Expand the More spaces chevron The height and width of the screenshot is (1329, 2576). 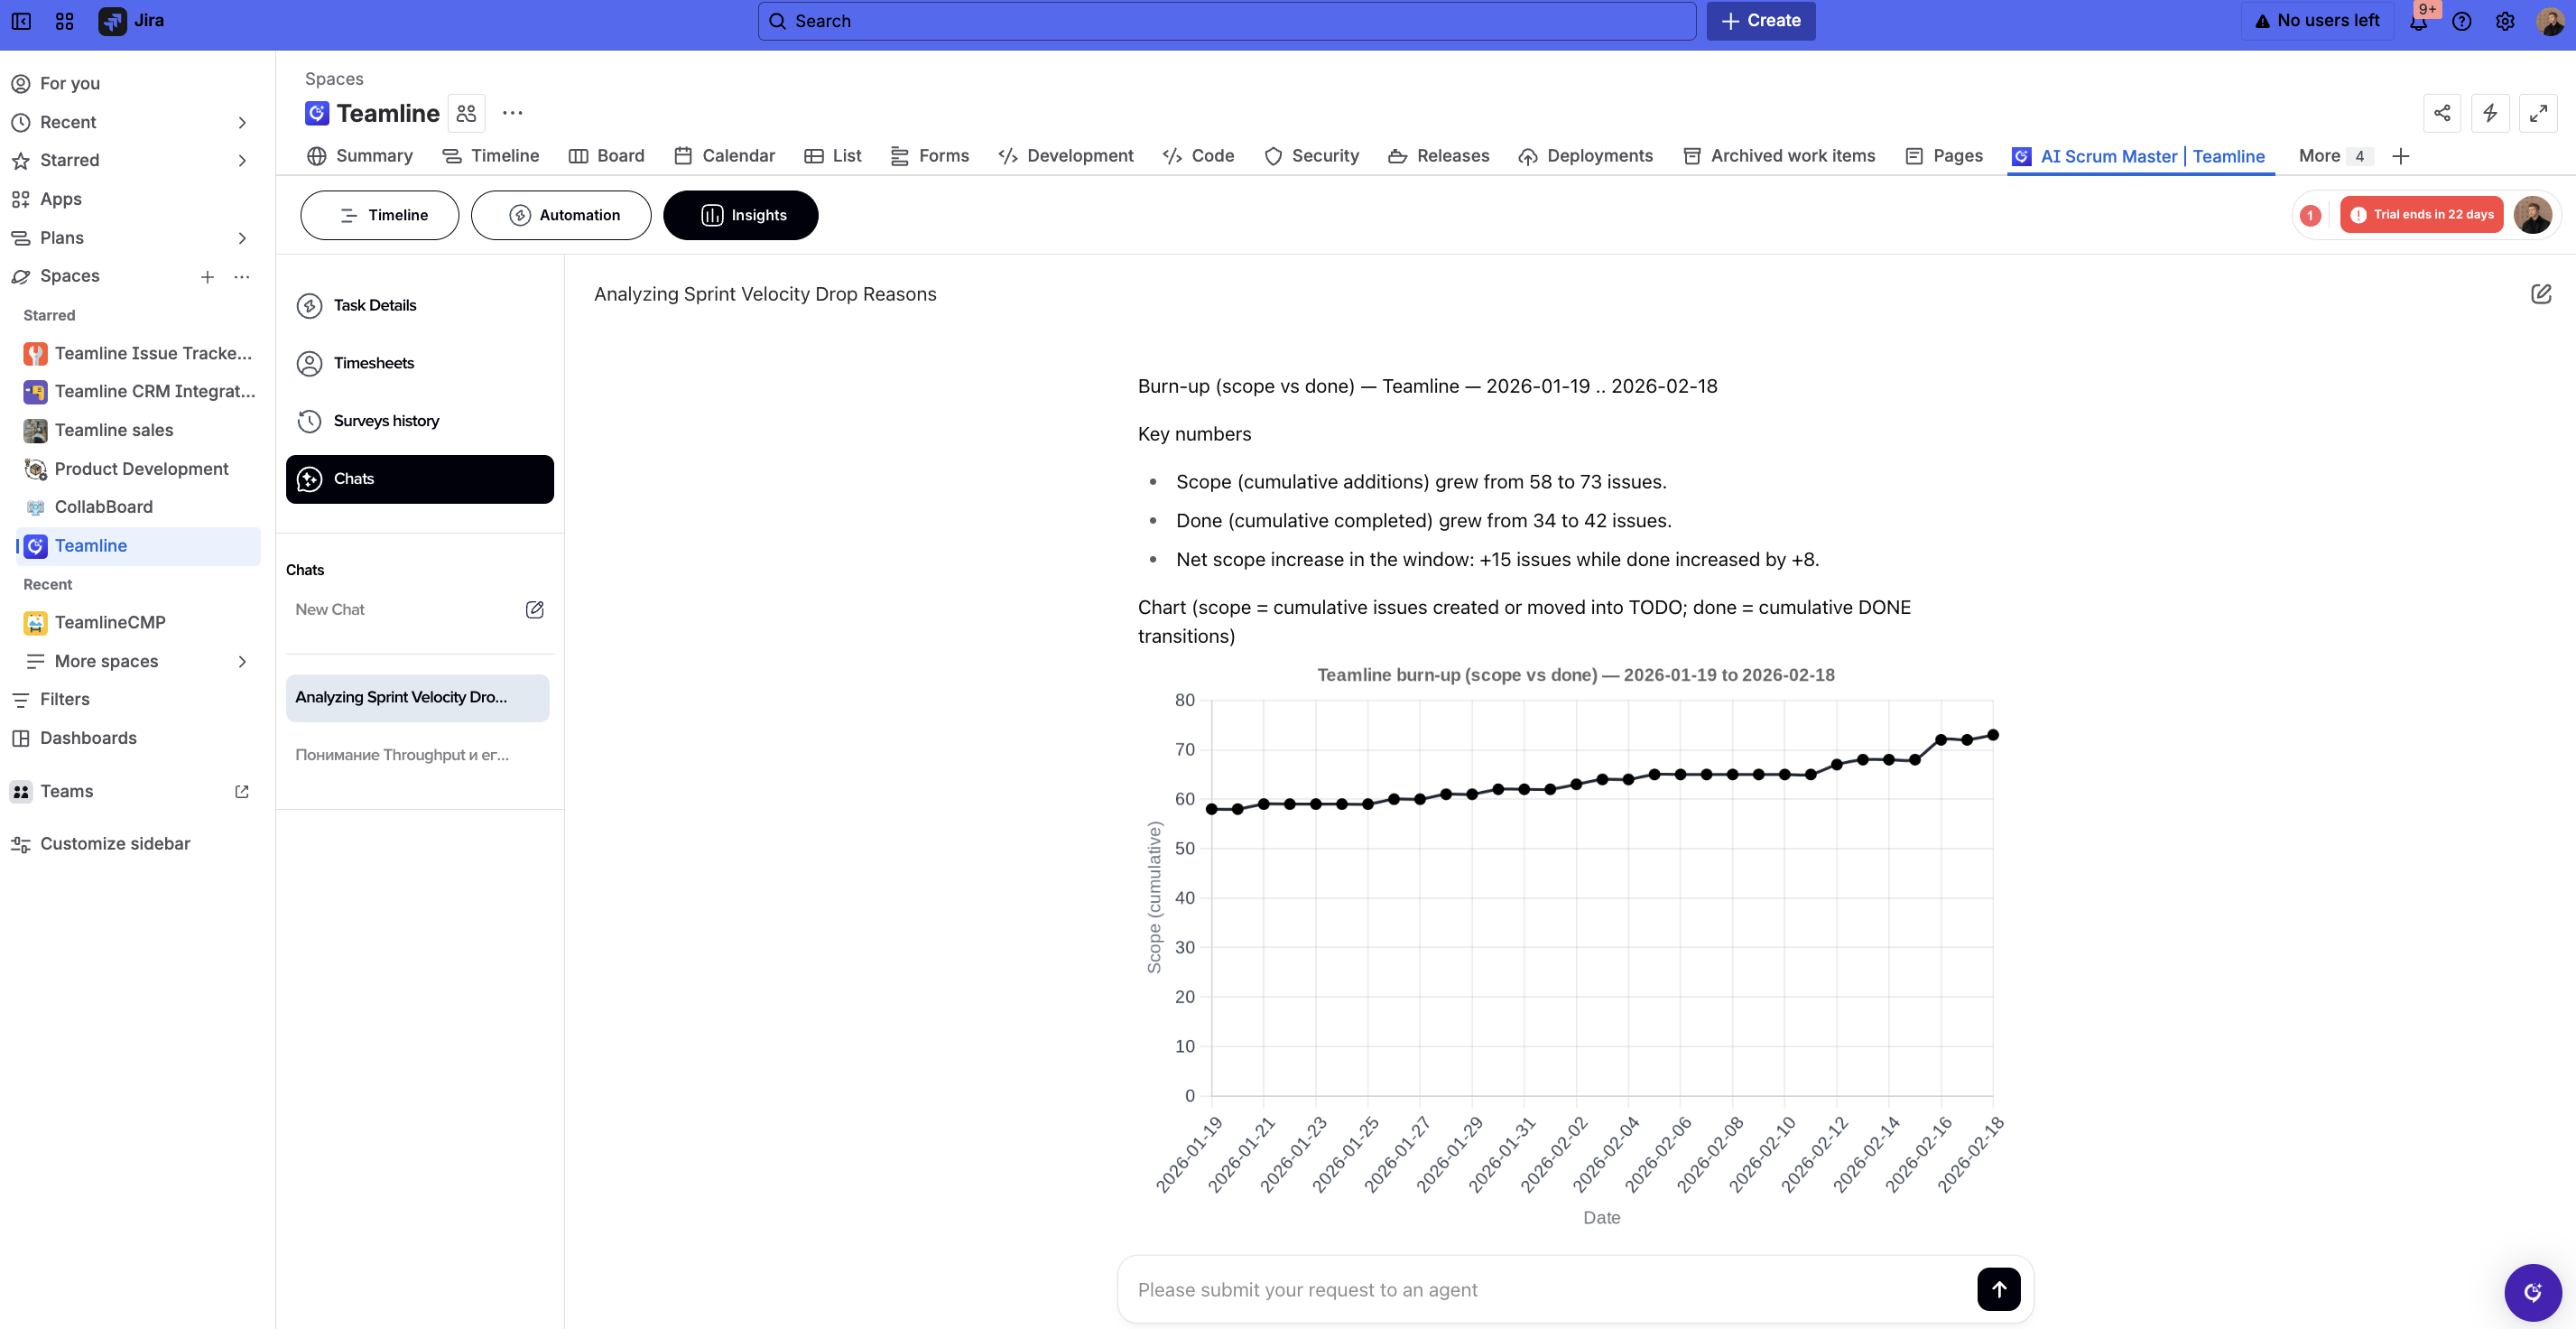point(242,661)
